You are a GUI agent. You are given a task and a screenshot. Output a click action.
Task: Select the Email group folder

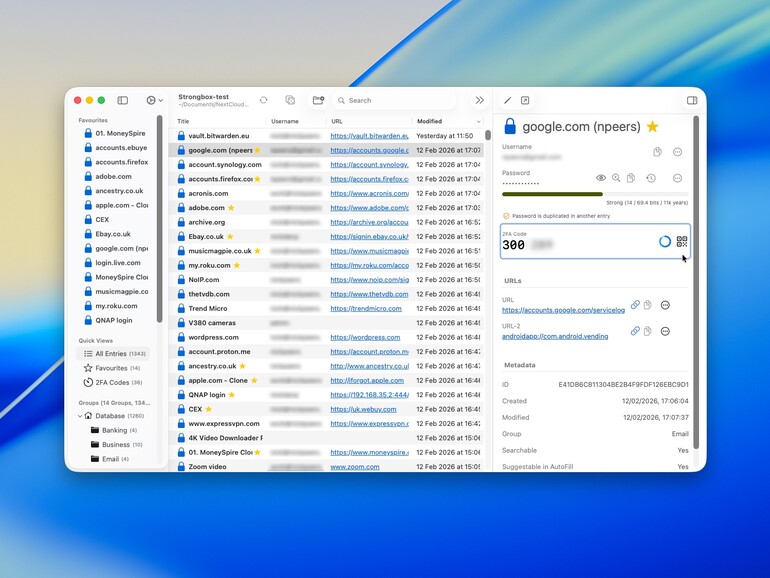click(x=110, y=459)
